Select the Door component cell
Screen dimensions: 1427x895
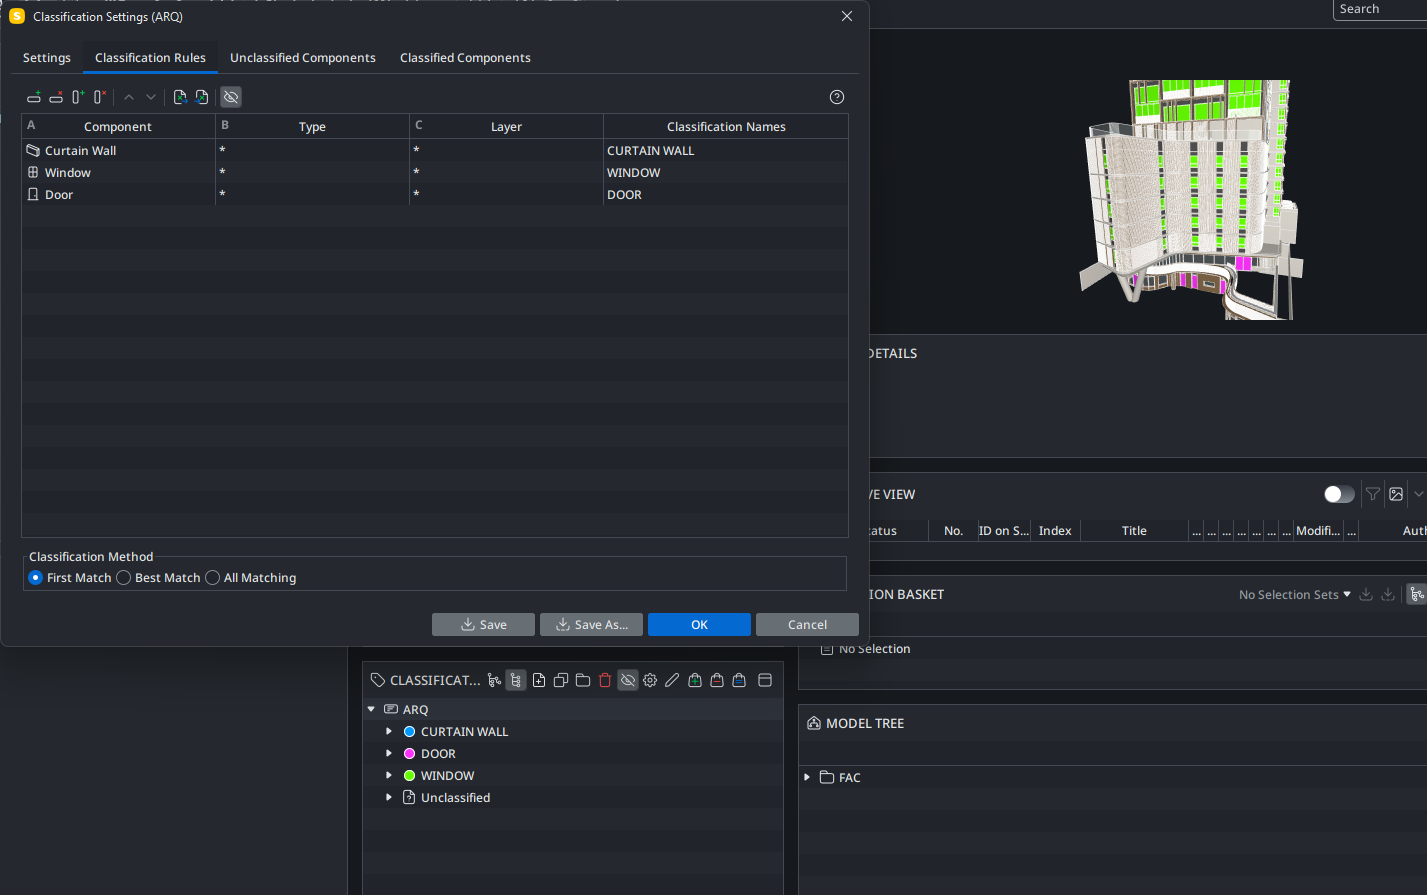(x=118, y=195)
